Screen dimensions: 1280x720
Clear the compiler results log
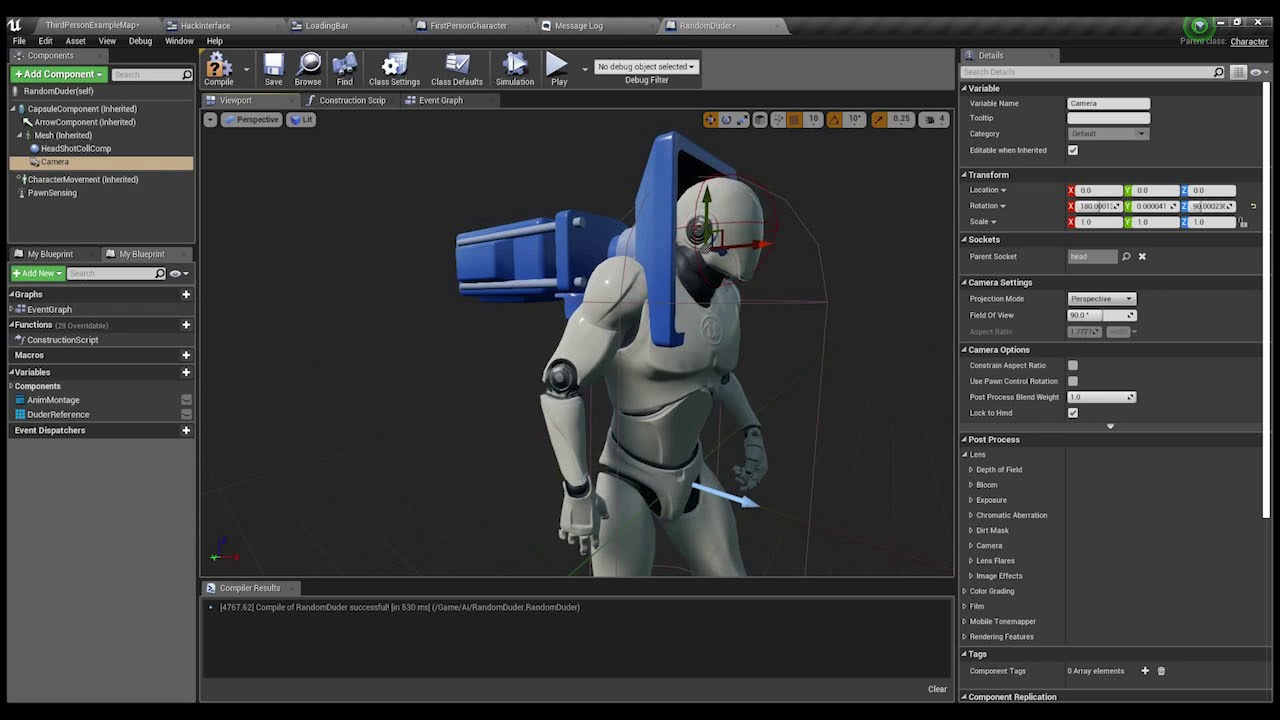937,689
